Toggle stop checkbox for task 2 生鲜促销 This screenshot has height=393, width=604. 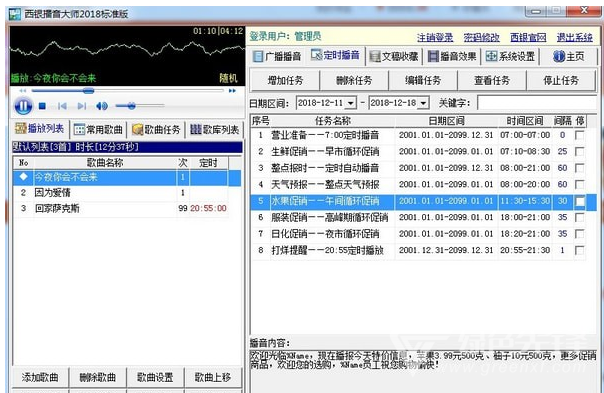[x=579, y=151]
